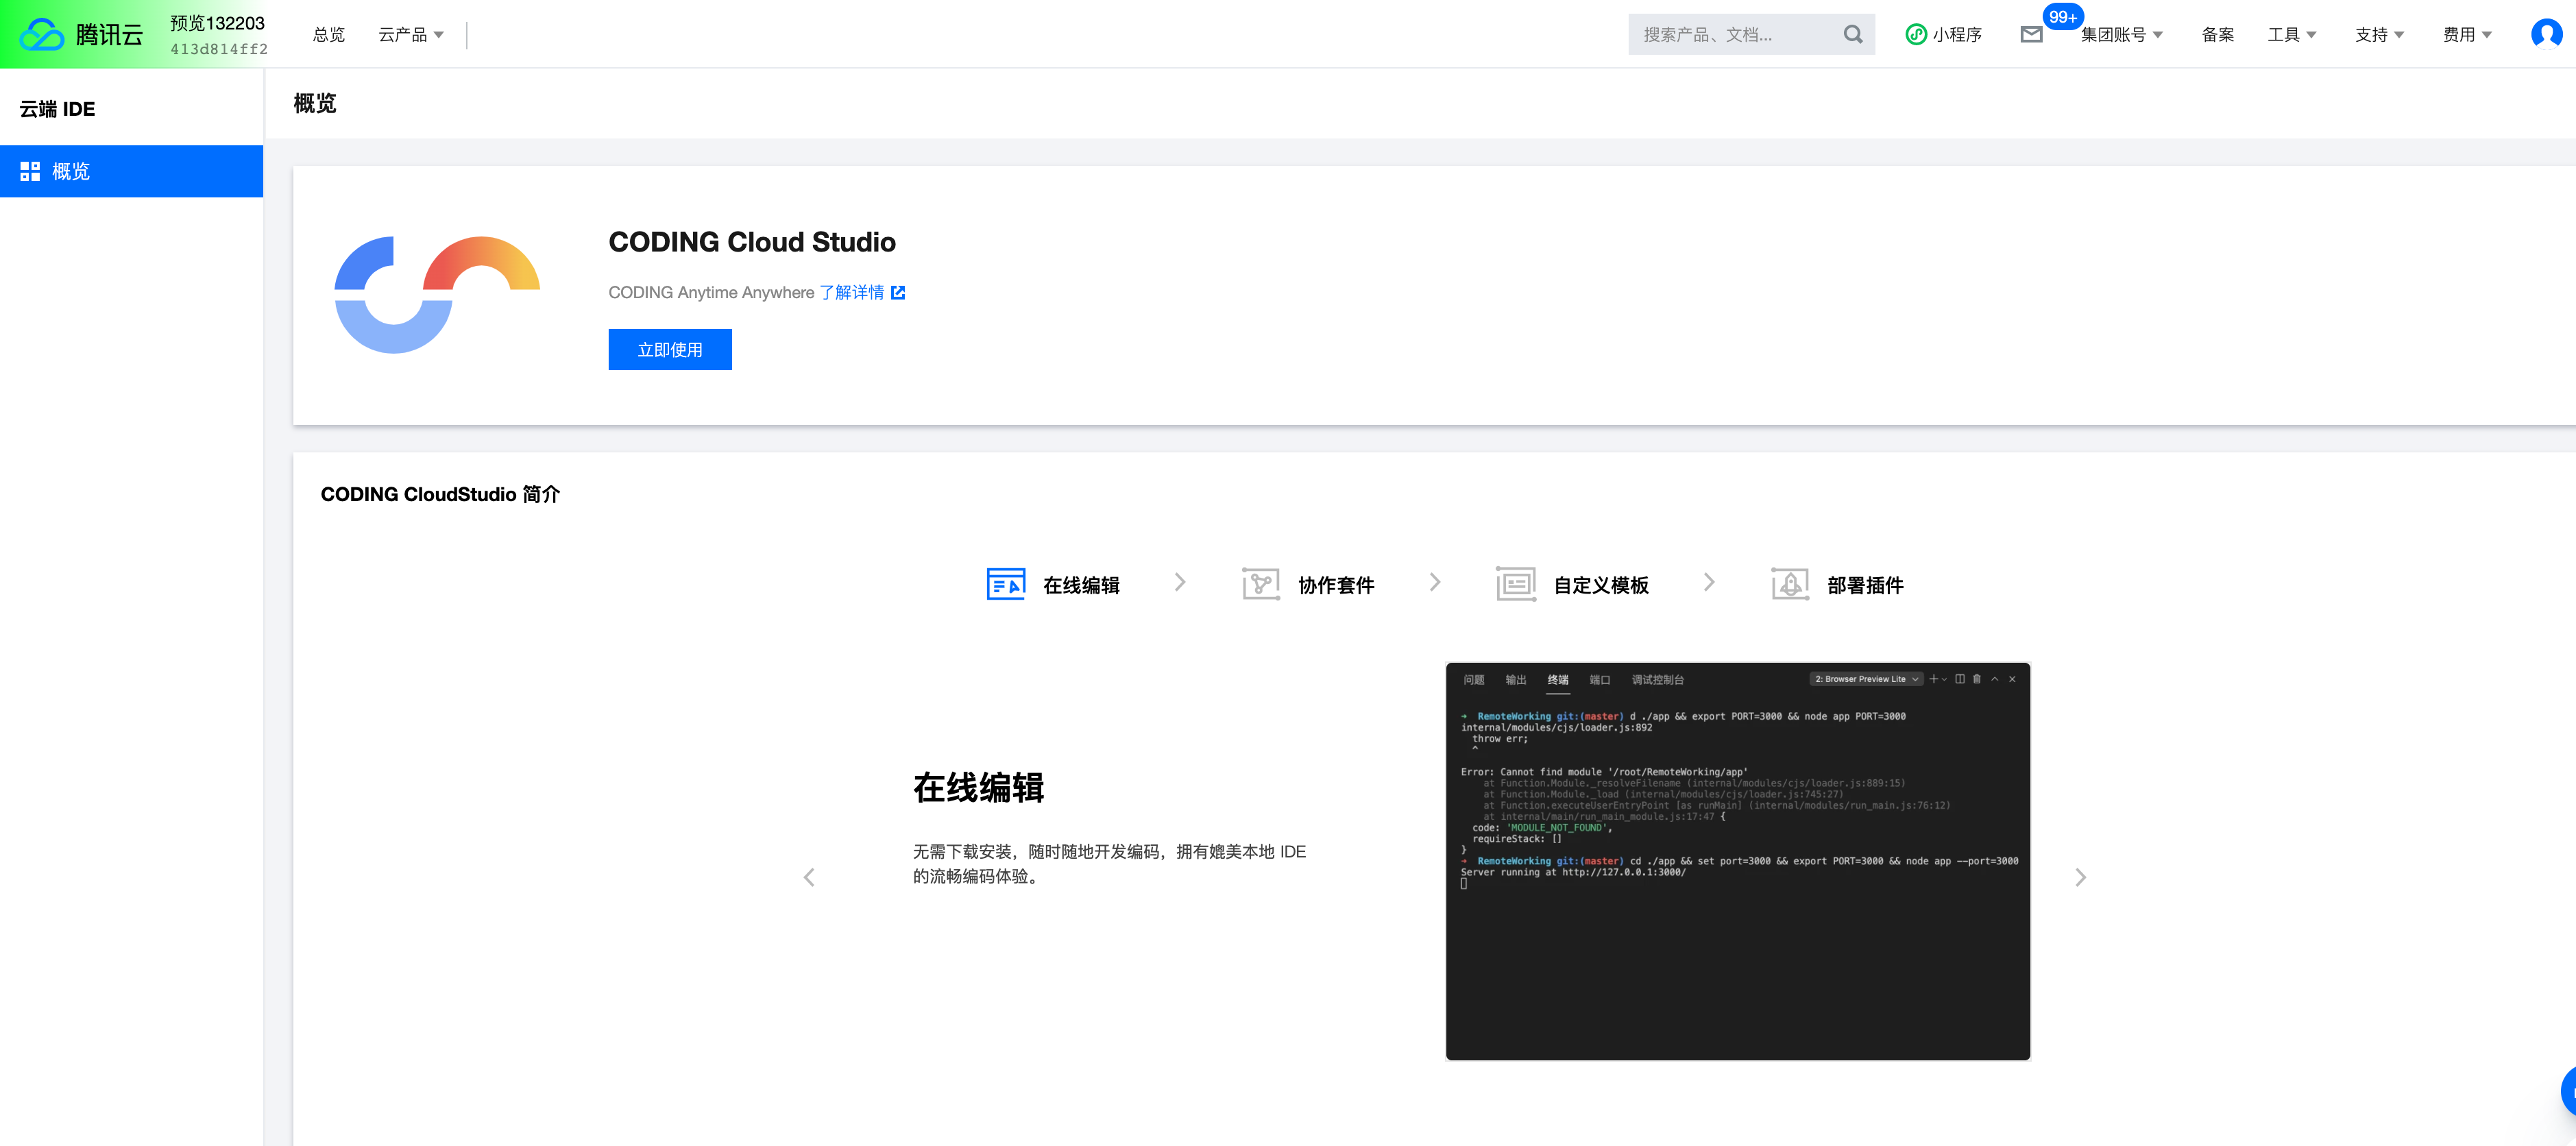The height and width of the screenshot is (1146, 2576).
Task: Click the CODING Cloud Studio logo
Action: (437, 294)
